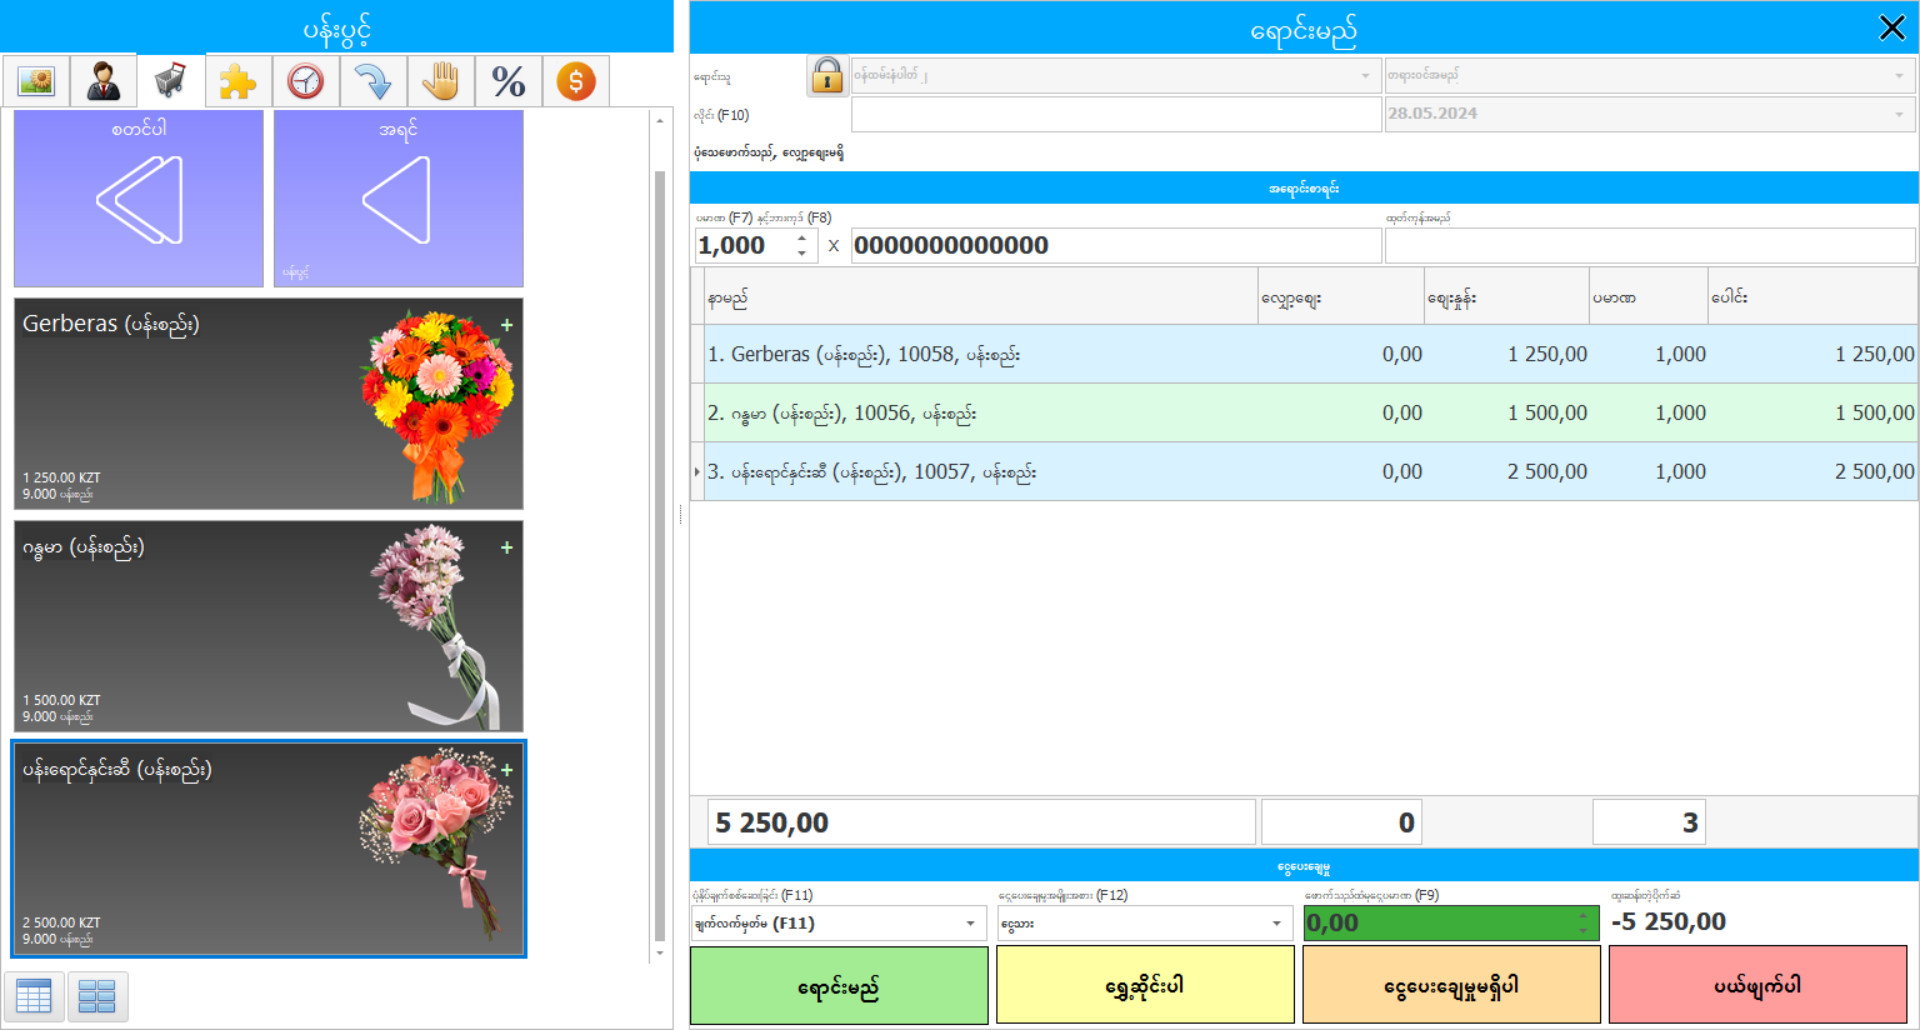Click scrollbar down arrow in product list
The image size is (1920, 1030).
660,952
